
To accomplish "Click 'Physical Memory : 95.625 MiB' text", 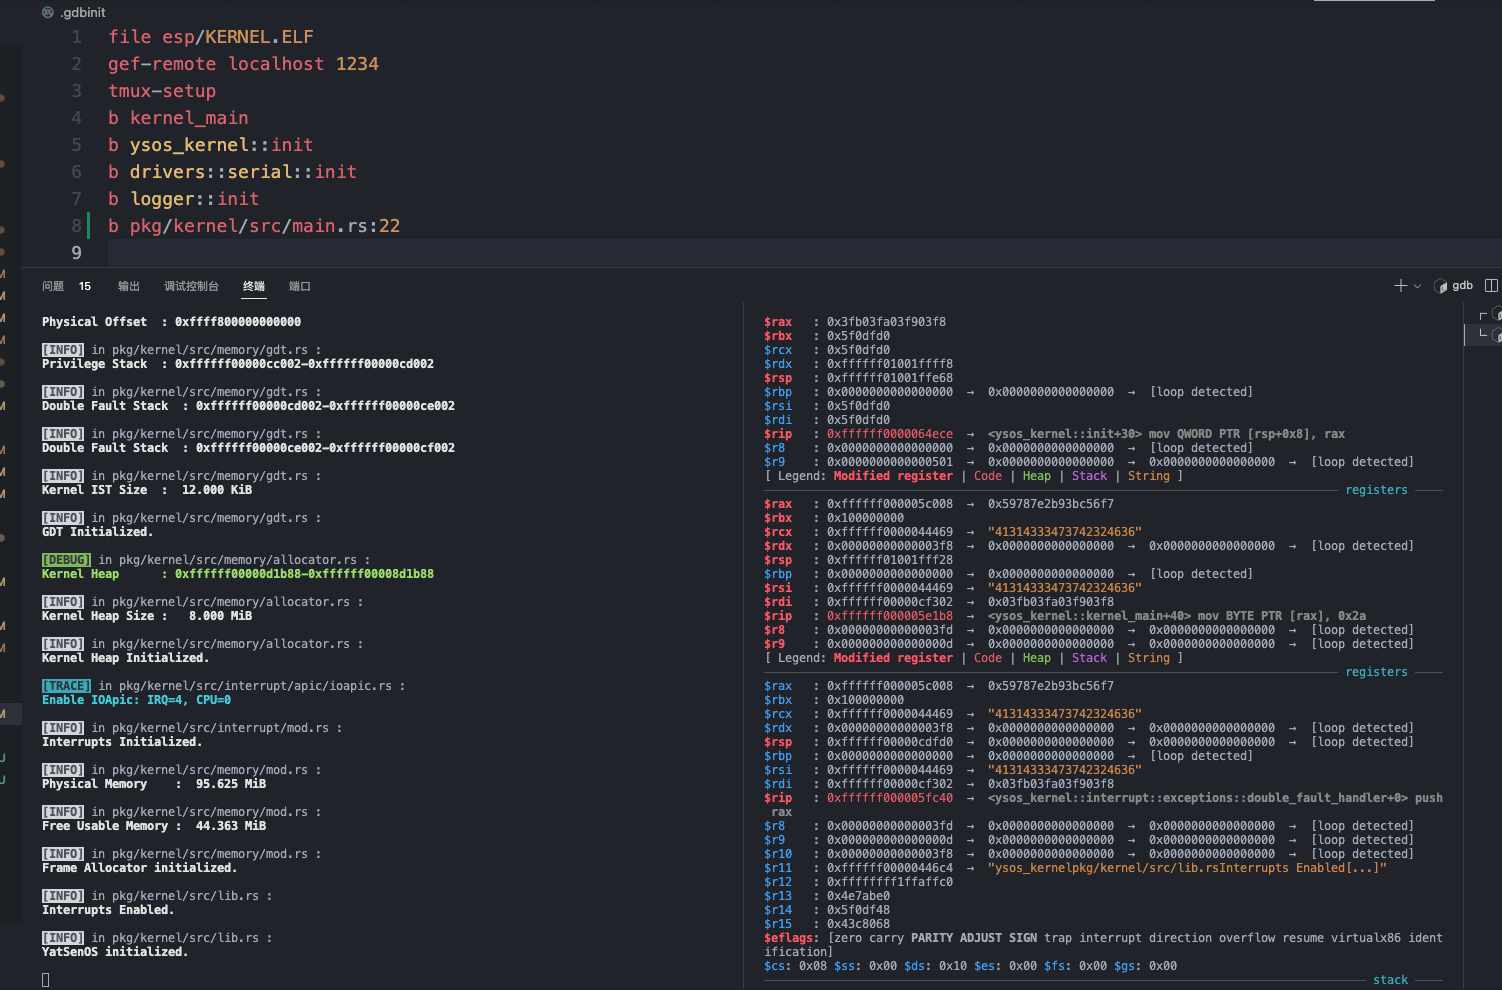I will coord(154,784).
